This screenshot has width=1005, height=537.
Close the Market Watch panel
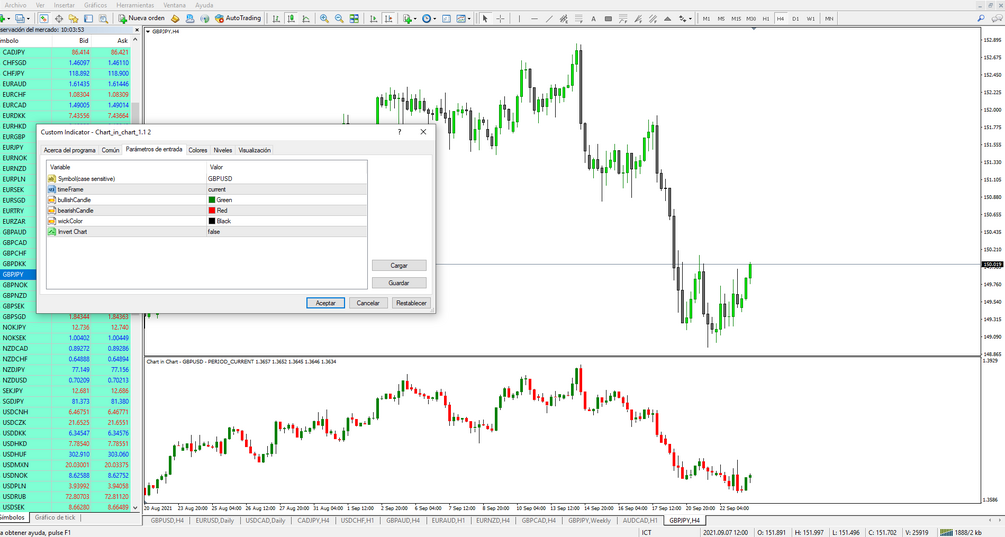coord(137,30)
